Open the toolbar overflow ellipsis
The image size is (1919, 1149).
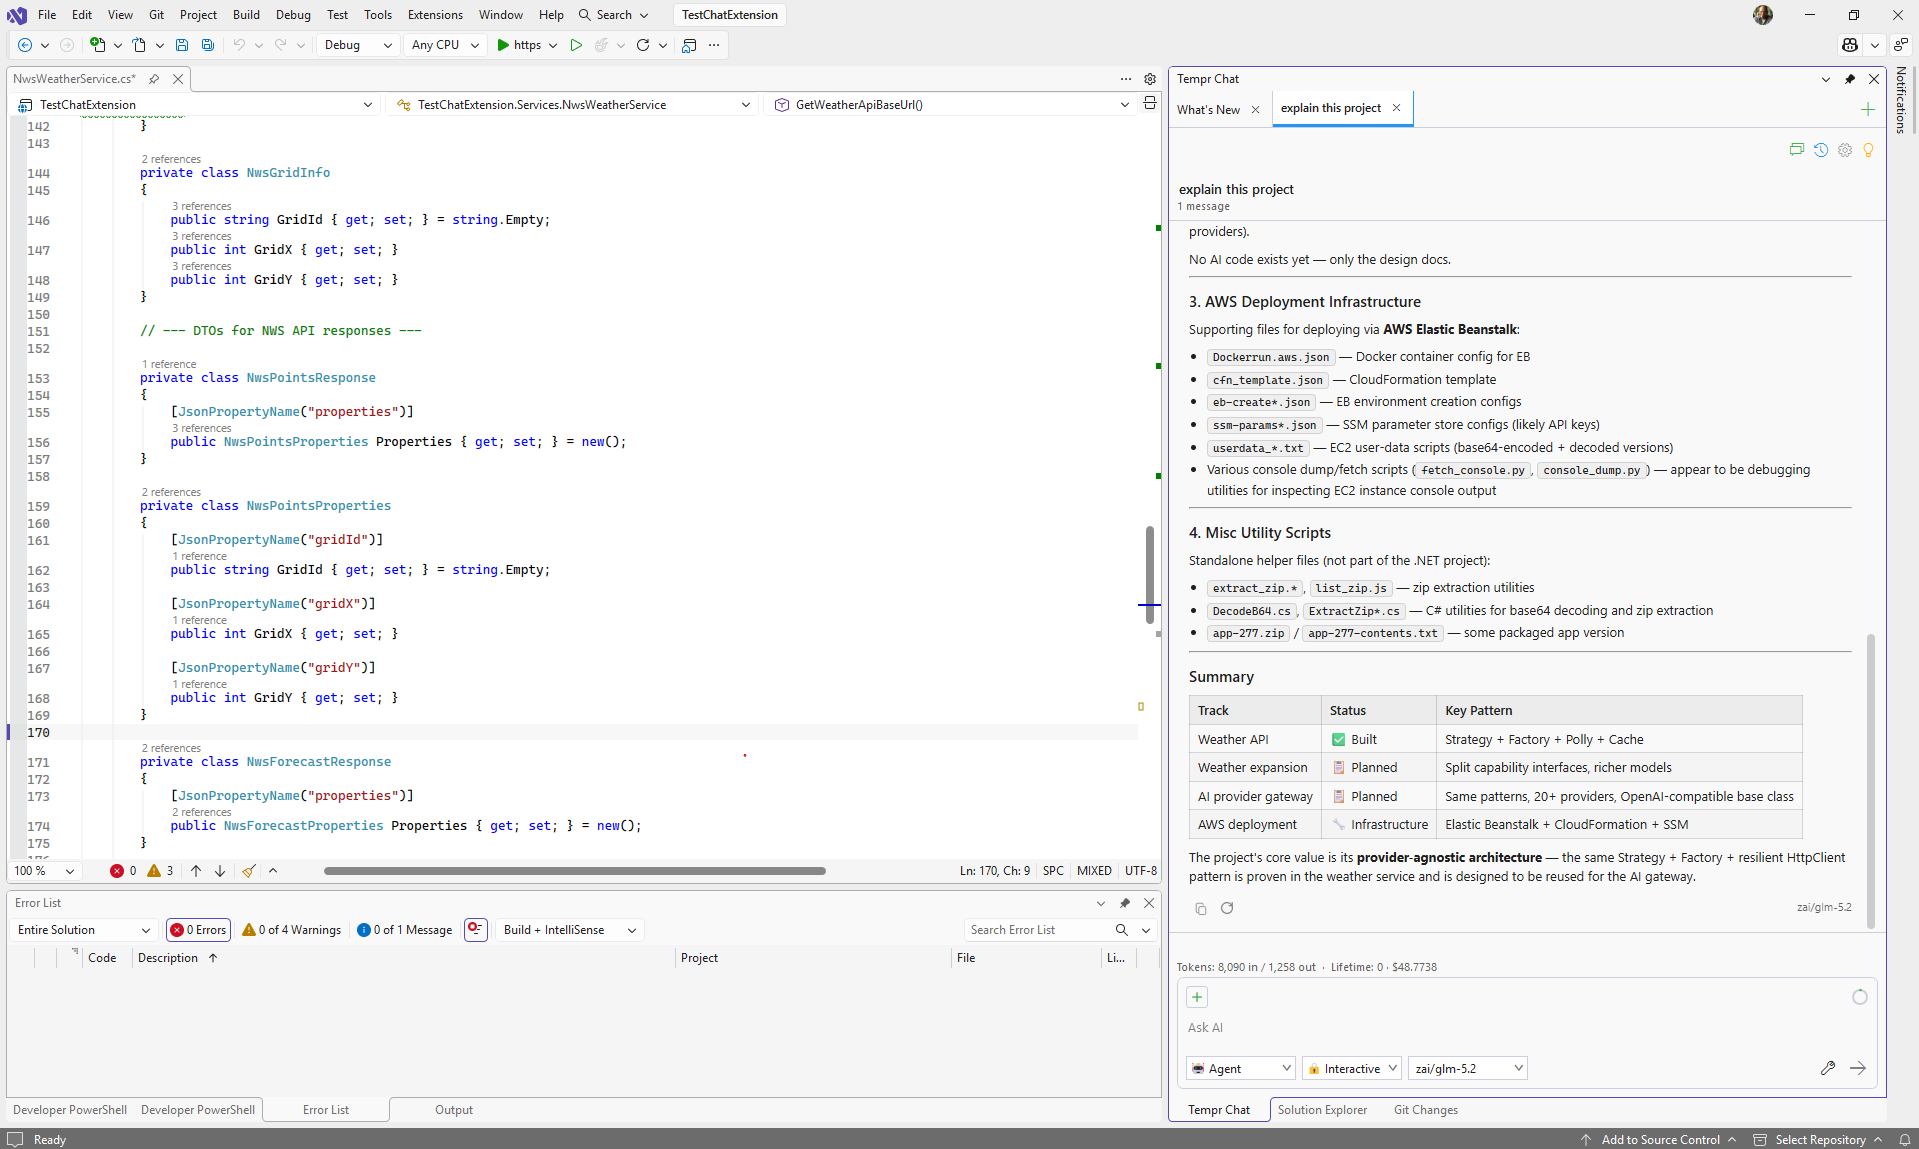click(714, 45)
